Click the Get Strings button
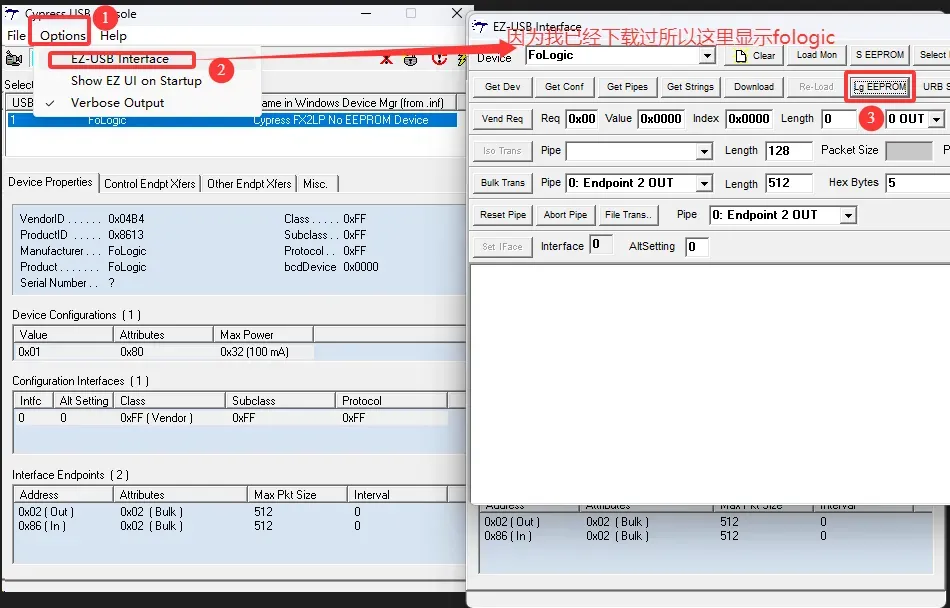The width and height of the screenshot is (950, 608). (690, 87)
